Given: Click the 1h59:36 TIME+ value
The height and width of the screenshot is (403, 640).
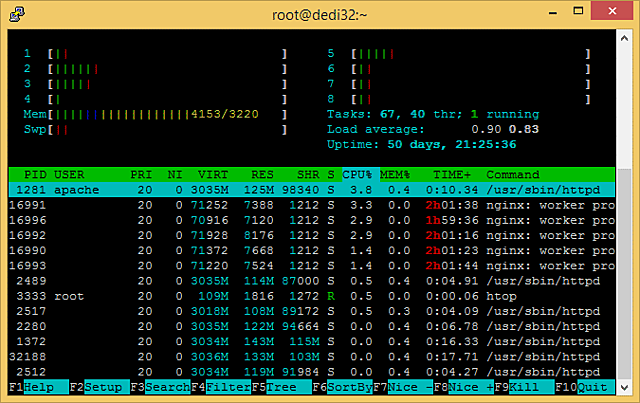Looking at the screenshot, I should [452, 220].
